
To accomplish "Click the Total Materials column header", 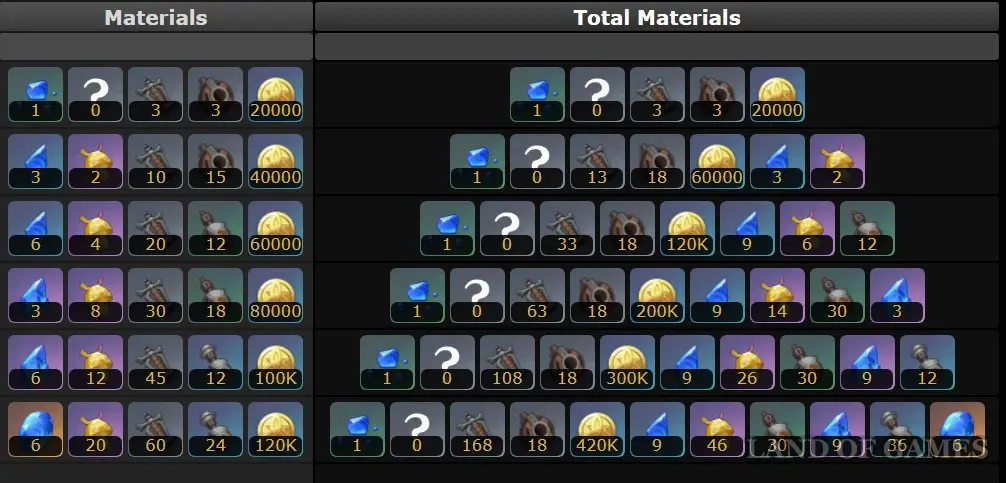I will coord(657,17).
